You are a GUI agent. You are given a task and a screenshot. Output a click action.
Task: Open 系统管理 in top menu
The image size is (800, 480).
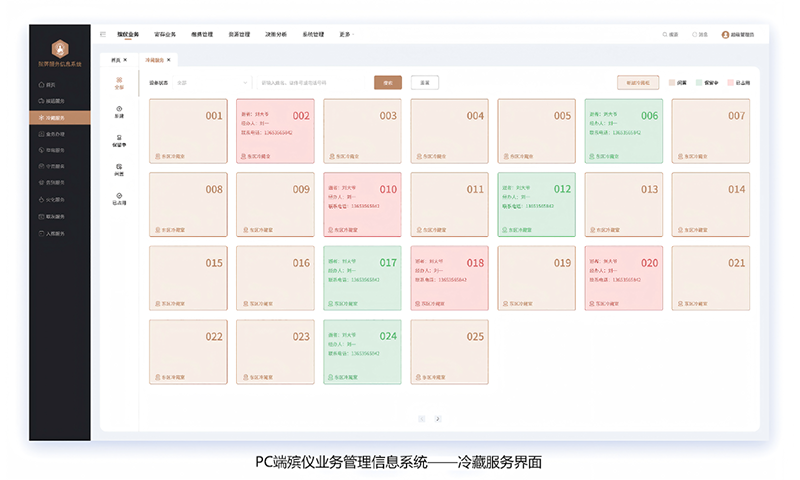(x=313, y=34)
